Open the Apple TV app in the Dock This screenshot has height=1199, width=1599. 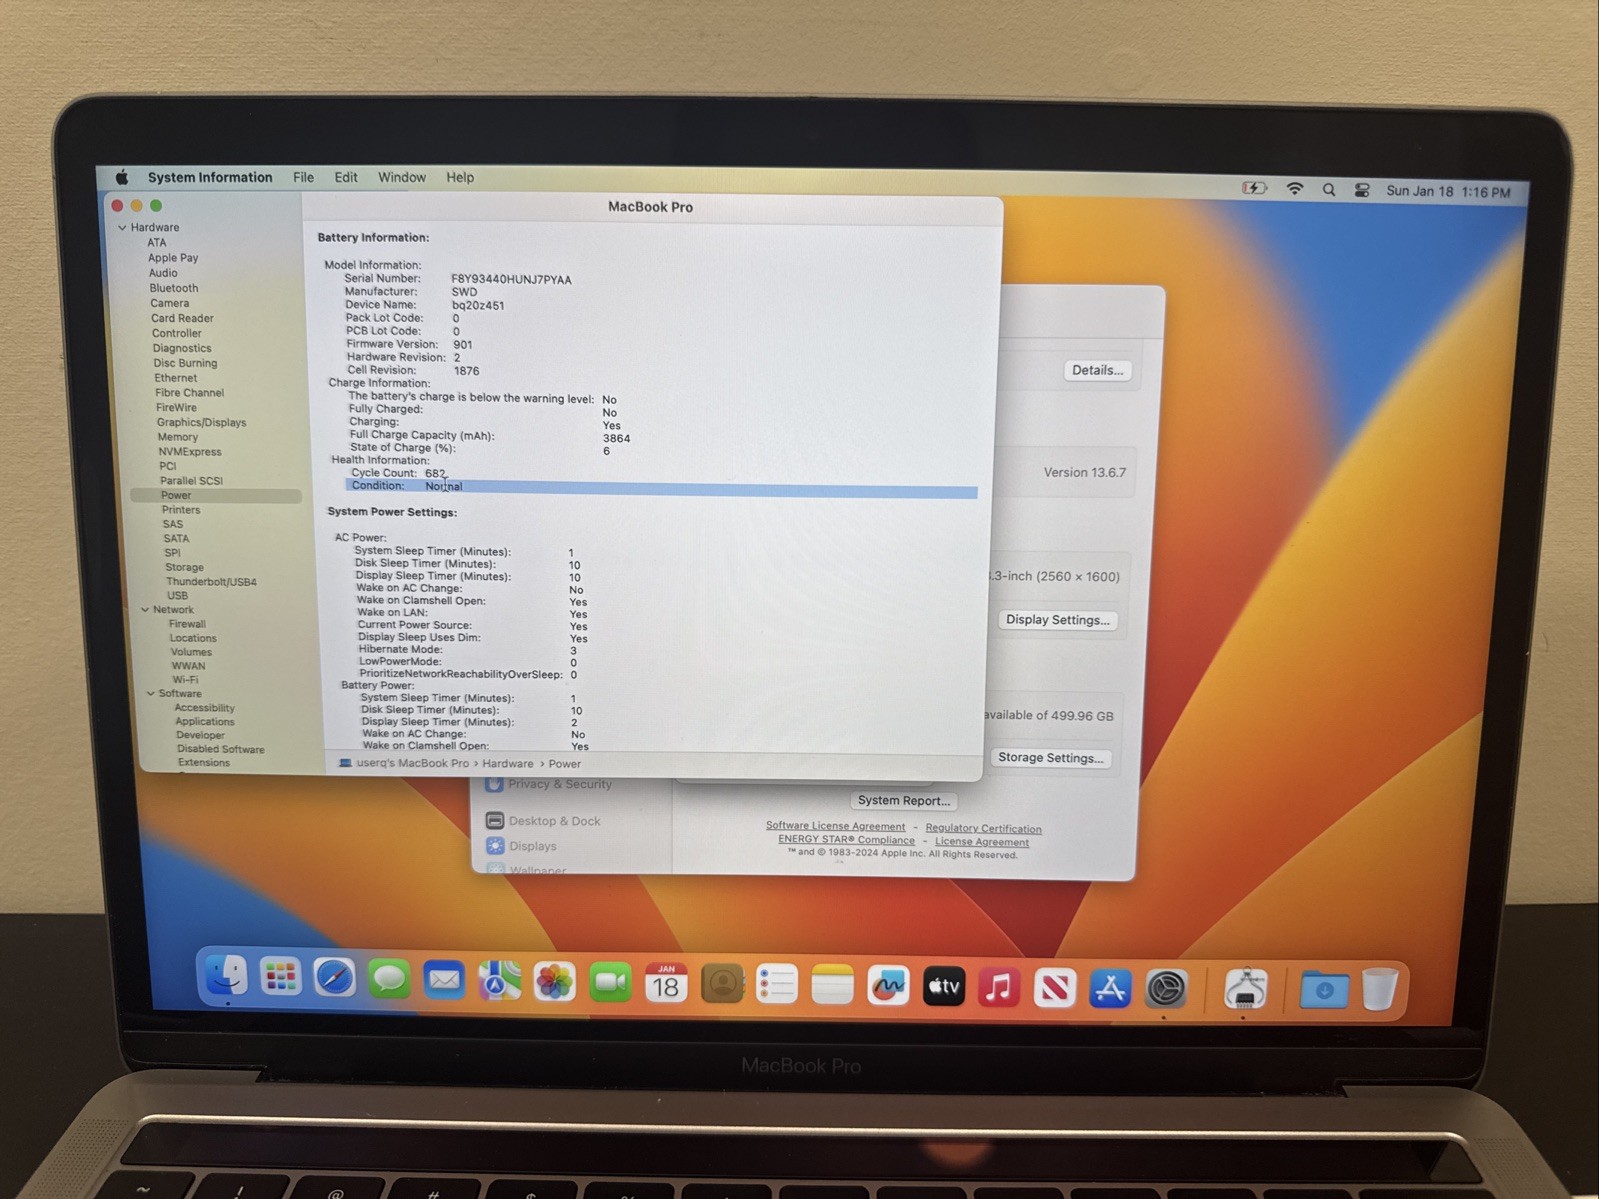943,988
